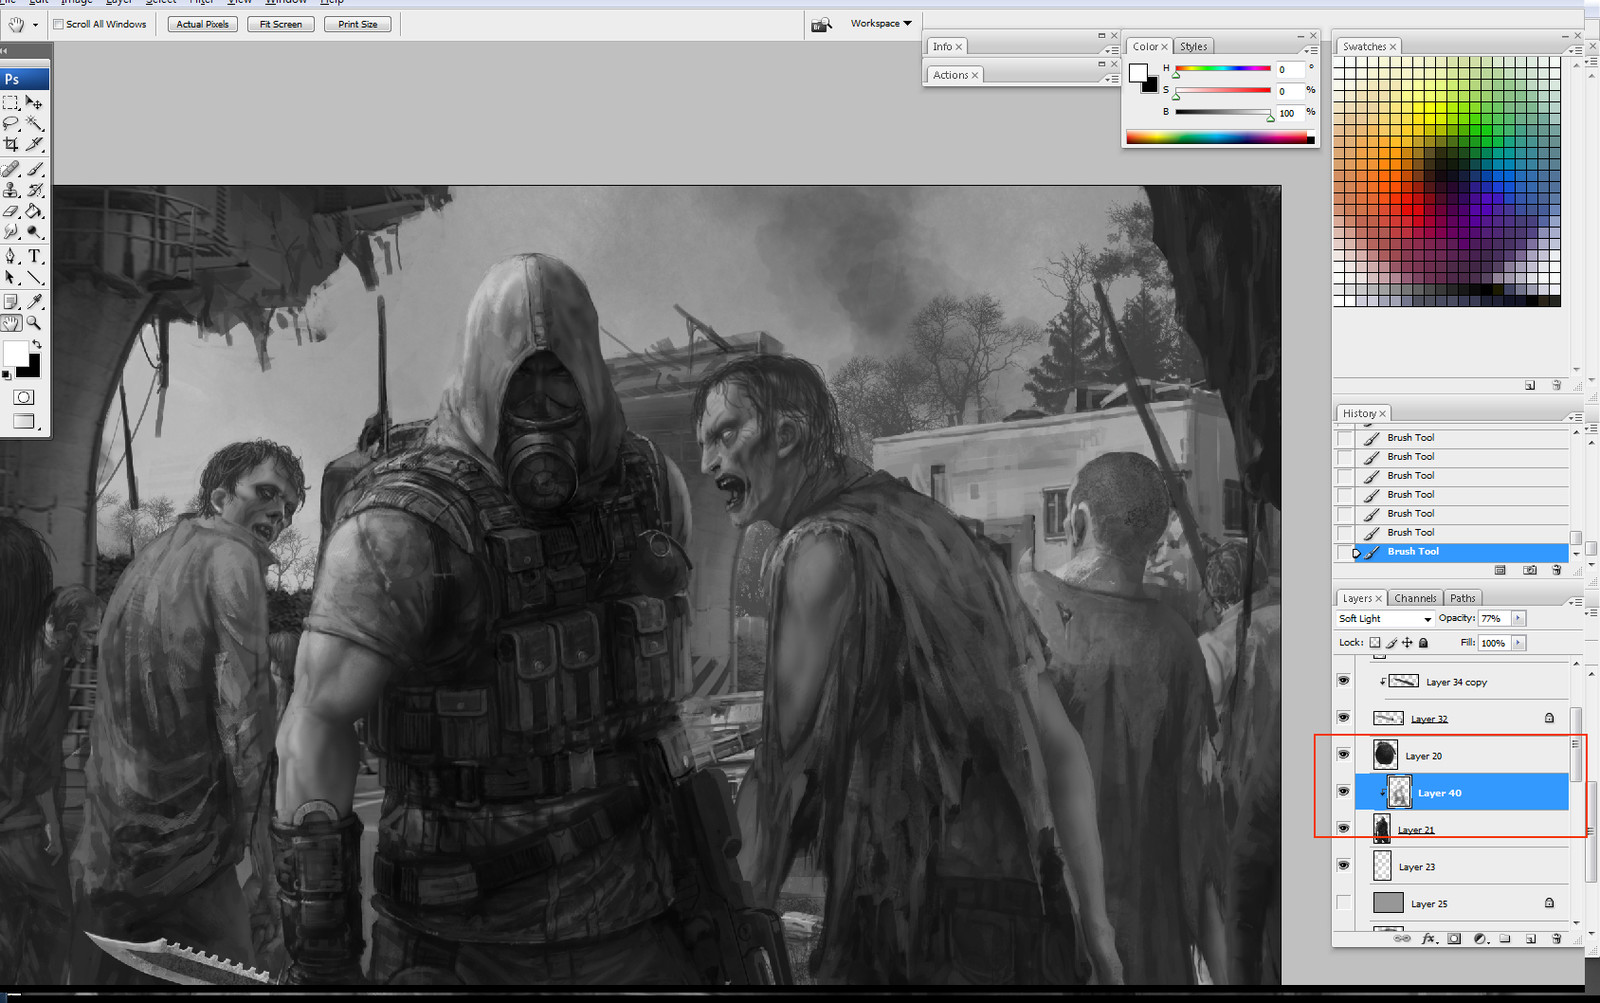Select the Move tool

click(34, 103)
